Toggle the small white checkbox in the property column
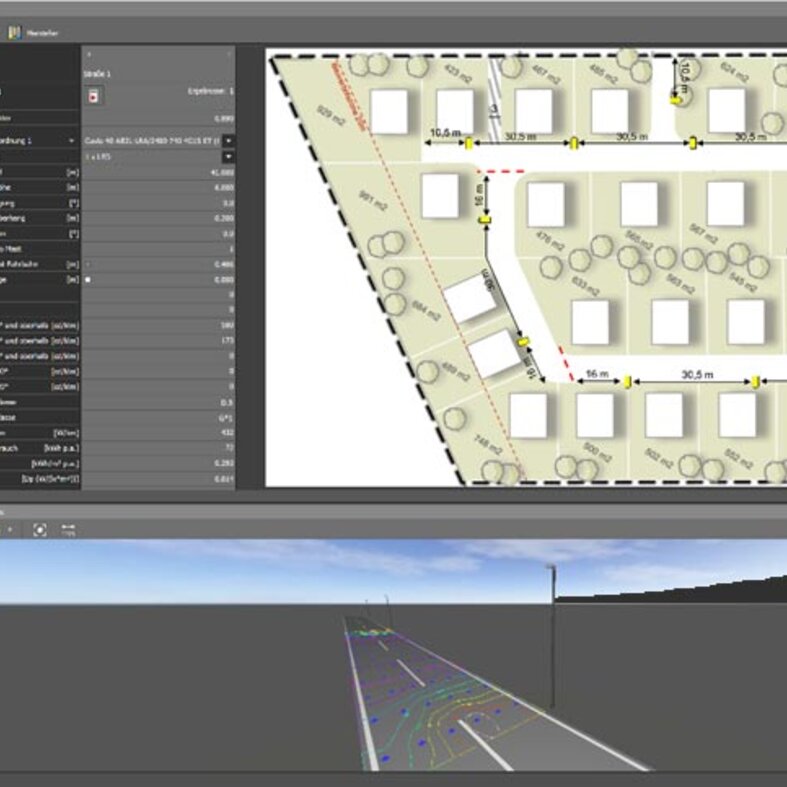Viewport: 787px width, 787px height. tap(89, 280)
